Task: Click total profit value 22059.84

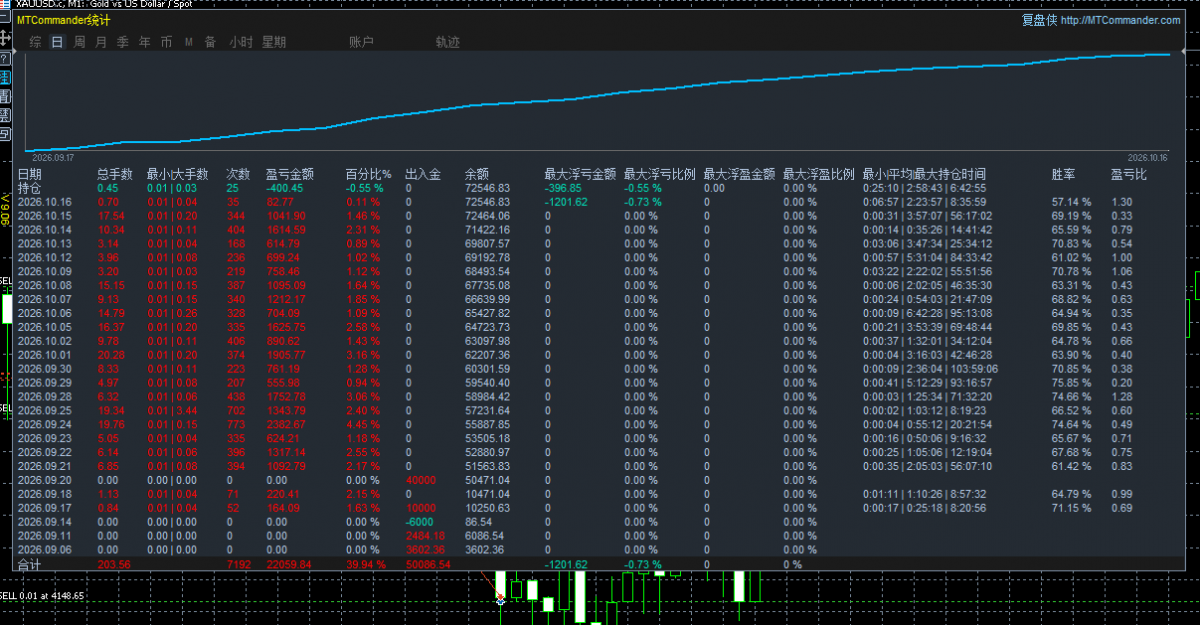Action: point(289,565)
